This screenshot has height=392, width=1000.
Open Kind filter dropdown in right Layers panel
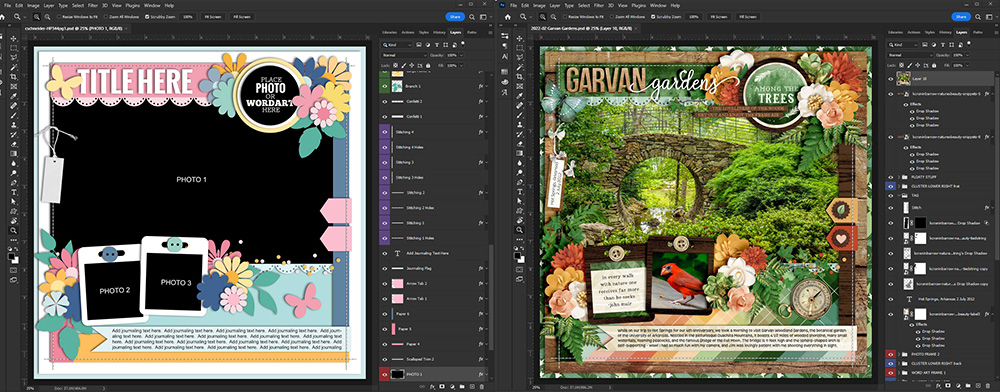tap(902, 45)
